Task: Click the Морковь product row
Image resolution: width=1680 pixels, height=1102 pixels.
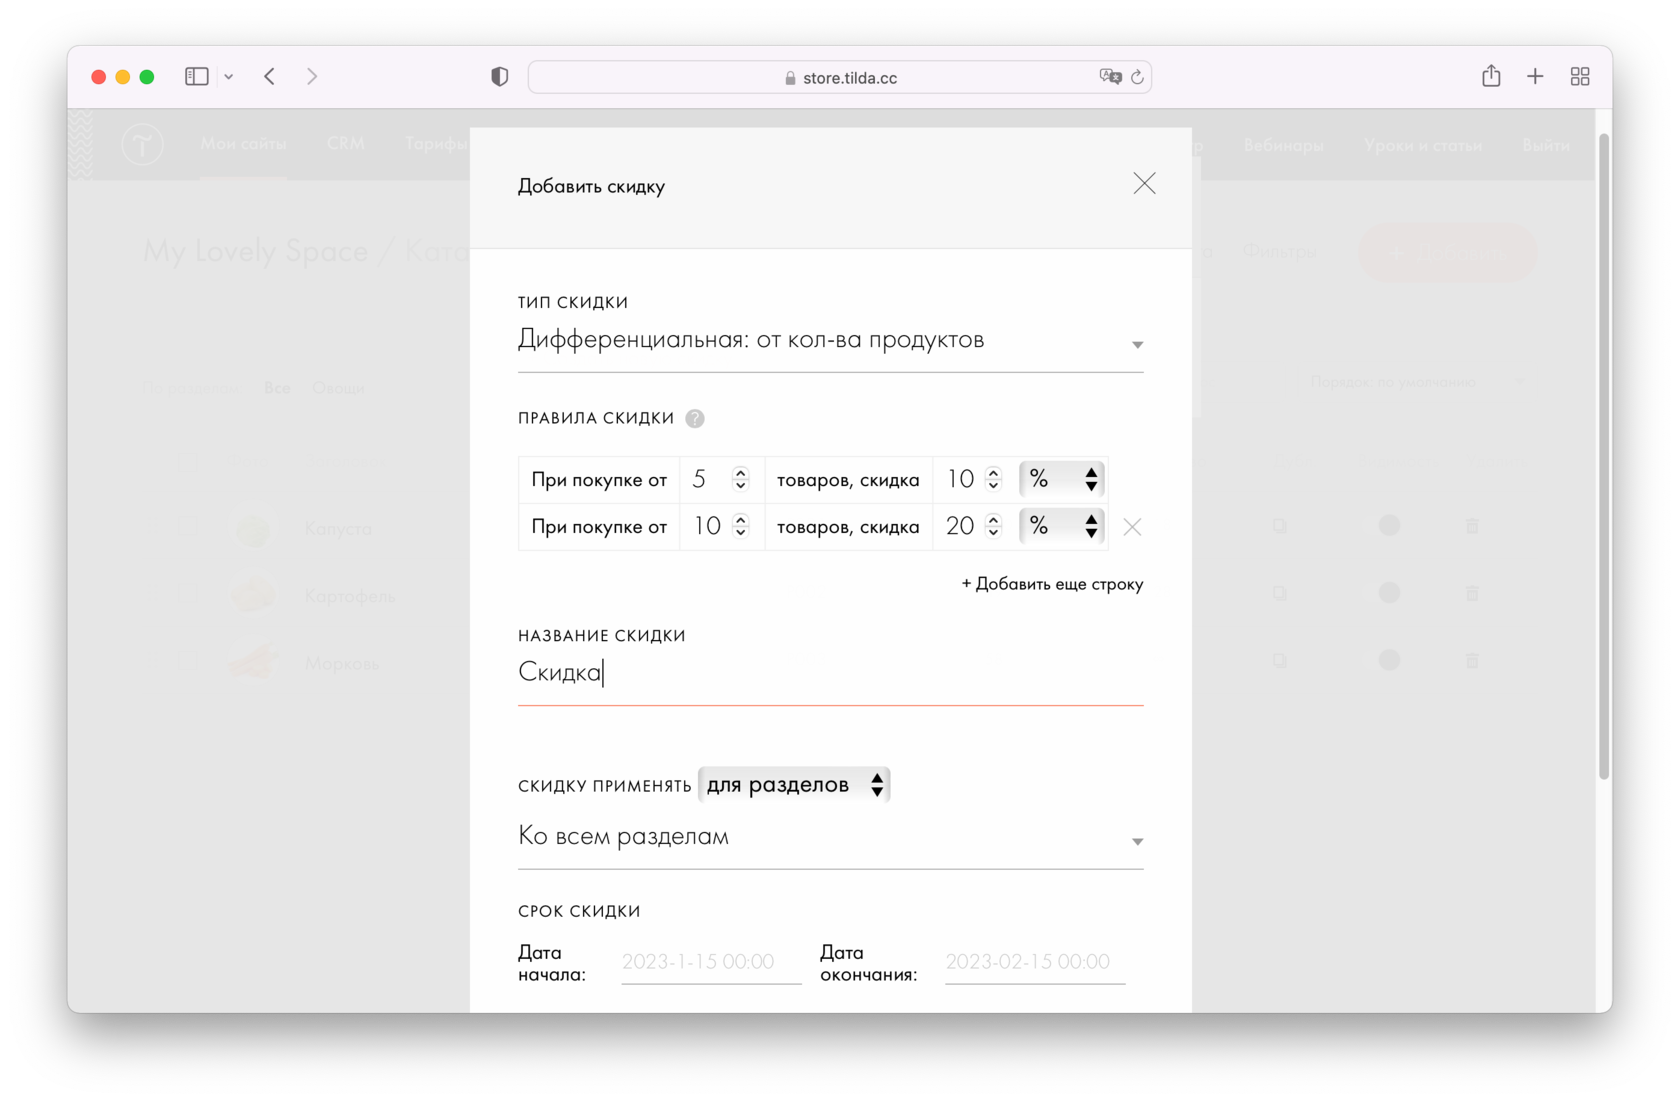Action: (x=342, y=663)
